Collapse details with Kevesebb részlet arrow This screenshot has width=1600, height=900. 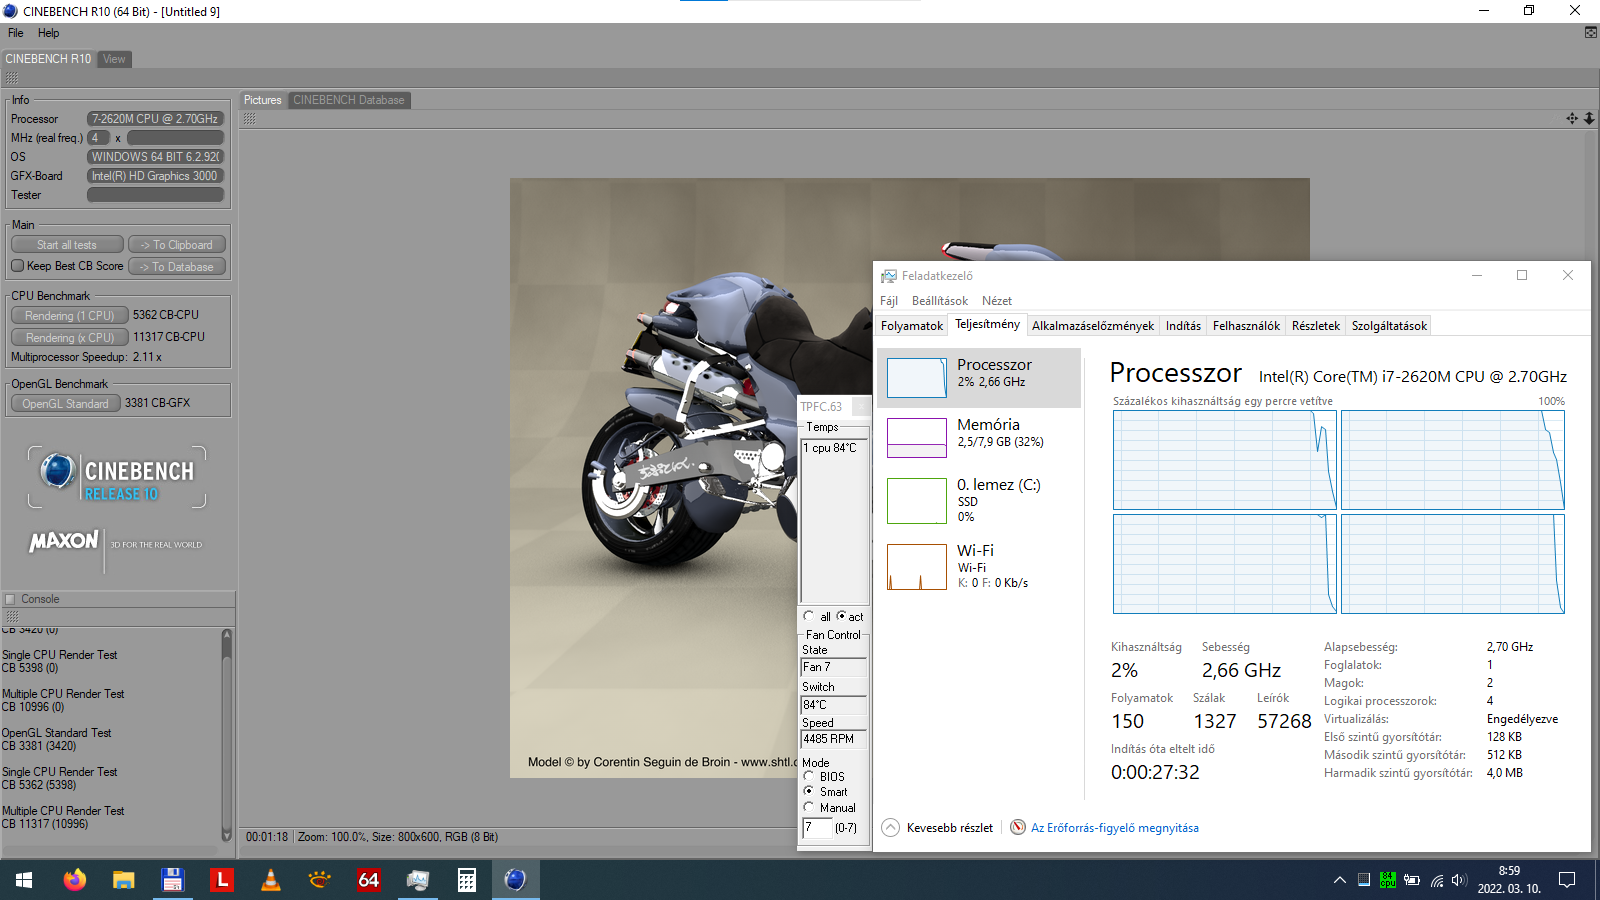tap(890, 827)
